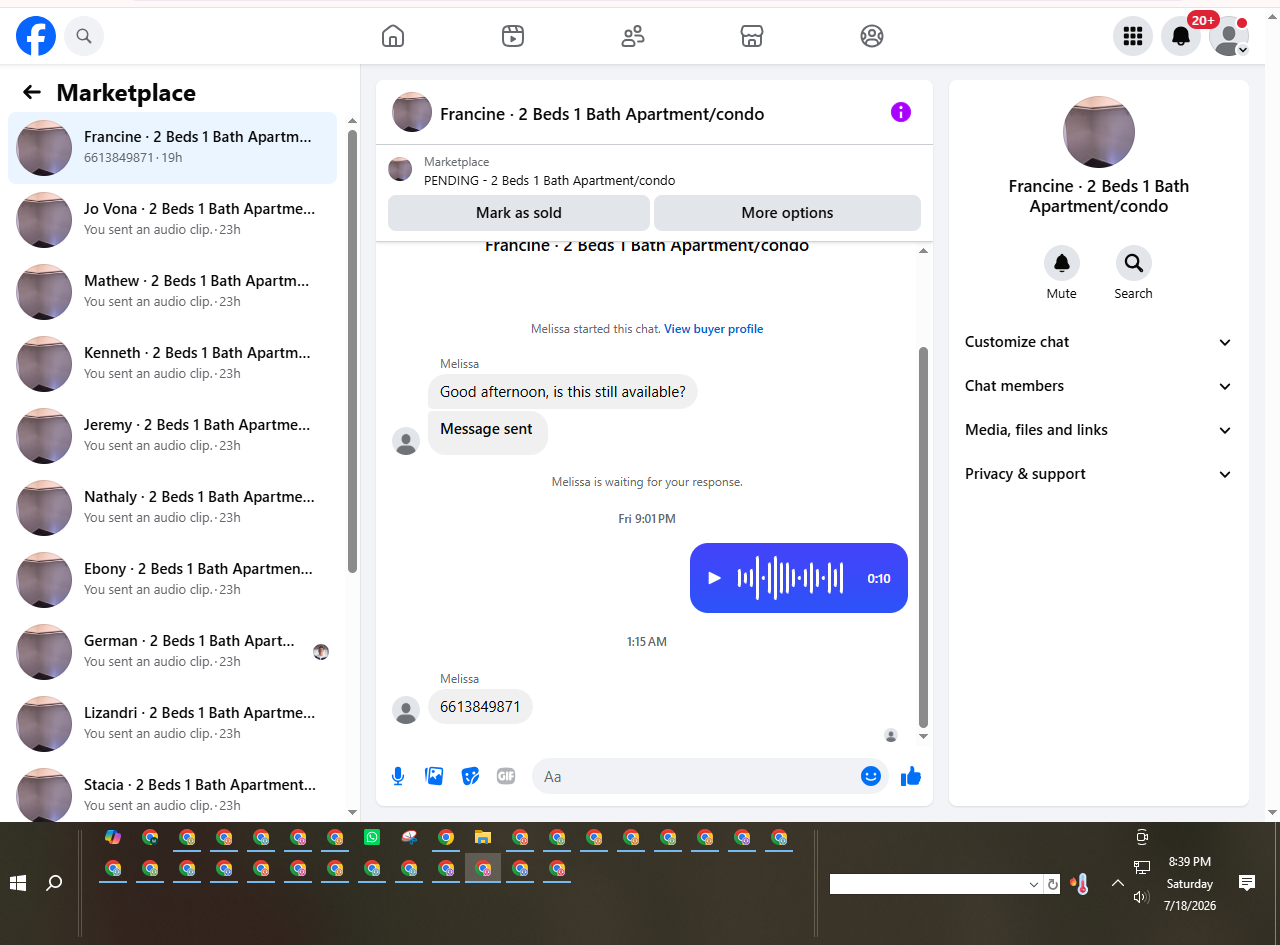Open File Explorer from the taskbar
Viewport: 1280px width, 945px height.
(x=483, y=837)
